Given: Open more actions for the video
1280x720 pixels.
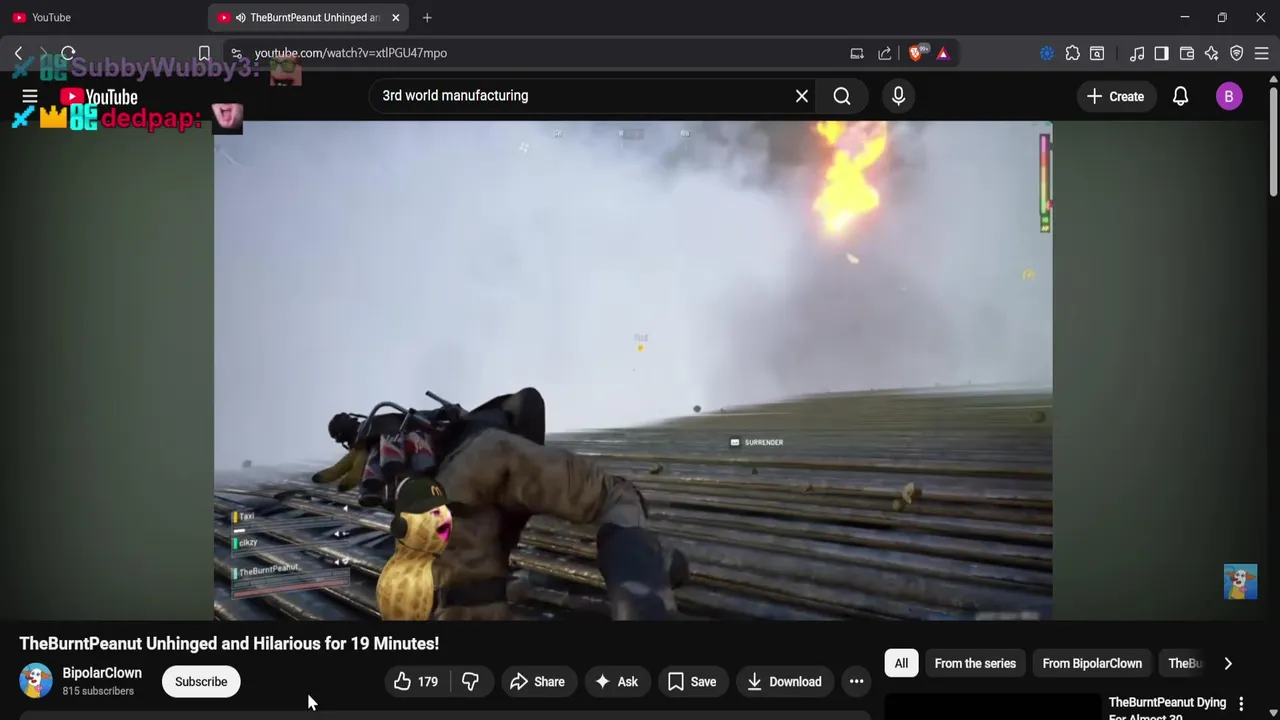Looking at the screenshot, I should coord(856,682).
